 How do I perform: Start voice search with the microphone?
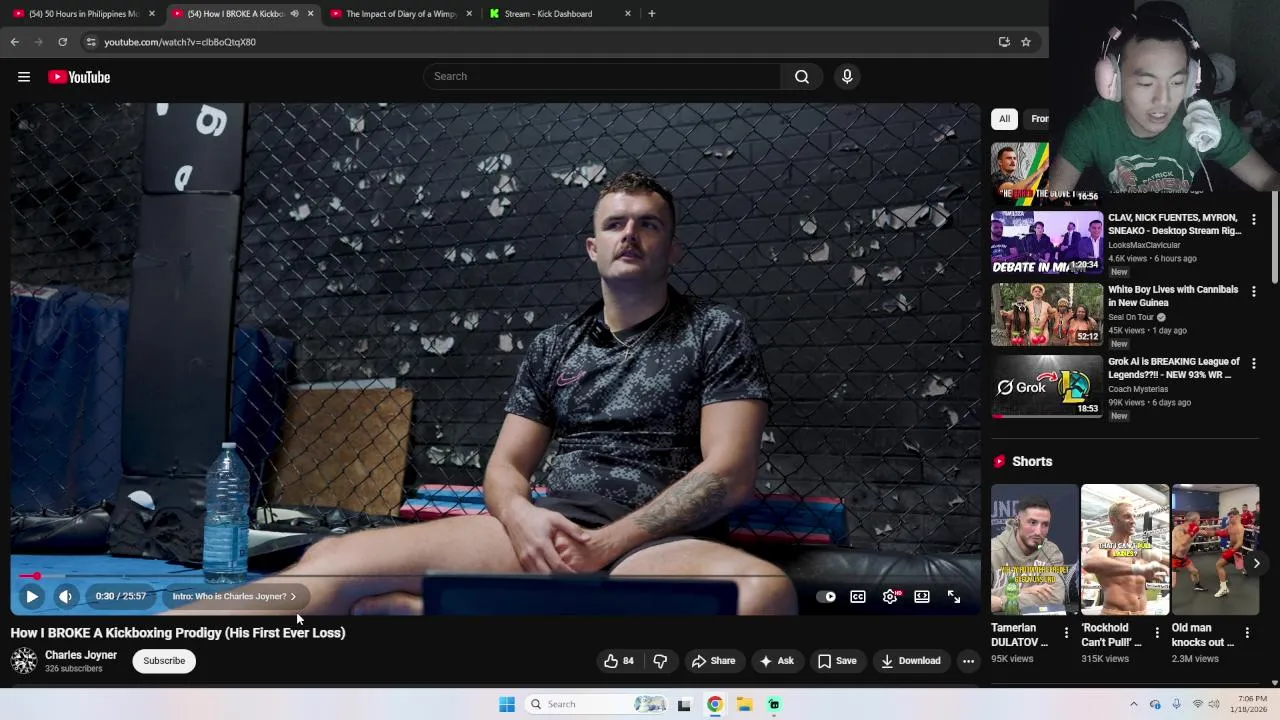847,76
